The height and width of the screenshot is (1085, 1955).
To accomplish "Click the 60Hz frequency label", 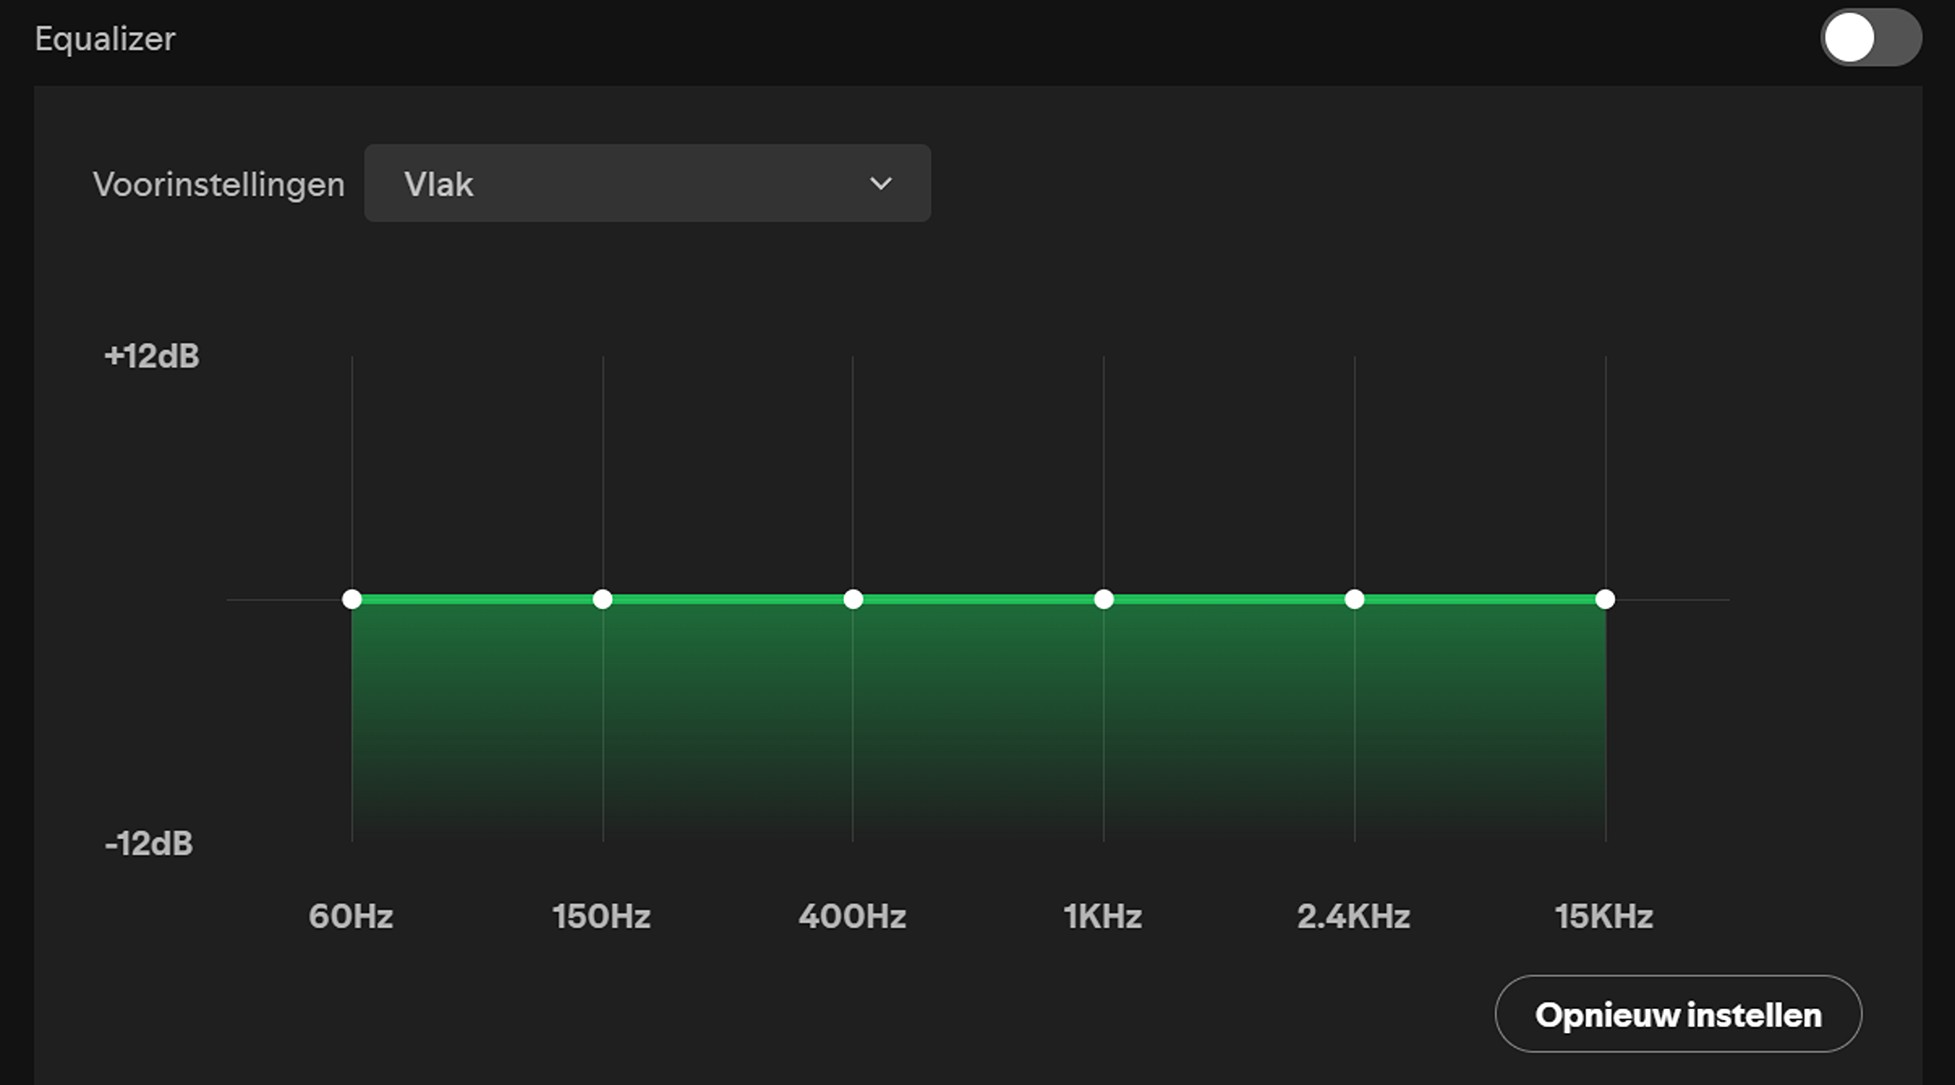I will point(351,916).
